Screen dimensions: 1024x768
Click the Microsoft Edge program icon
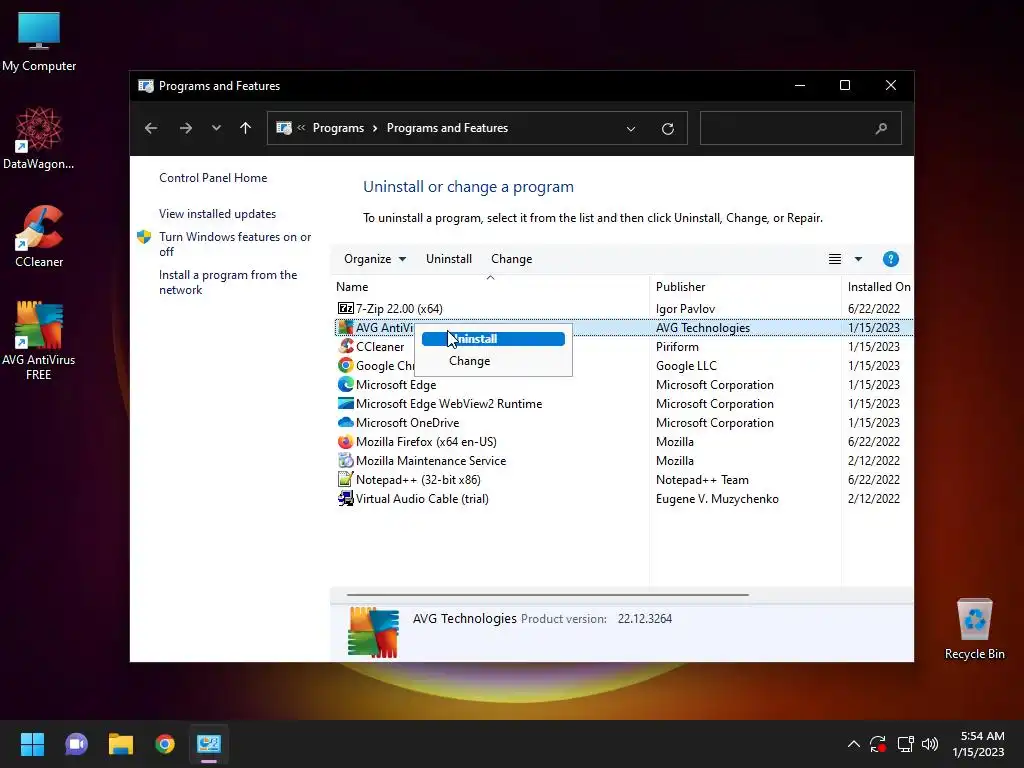pos(345,385)
